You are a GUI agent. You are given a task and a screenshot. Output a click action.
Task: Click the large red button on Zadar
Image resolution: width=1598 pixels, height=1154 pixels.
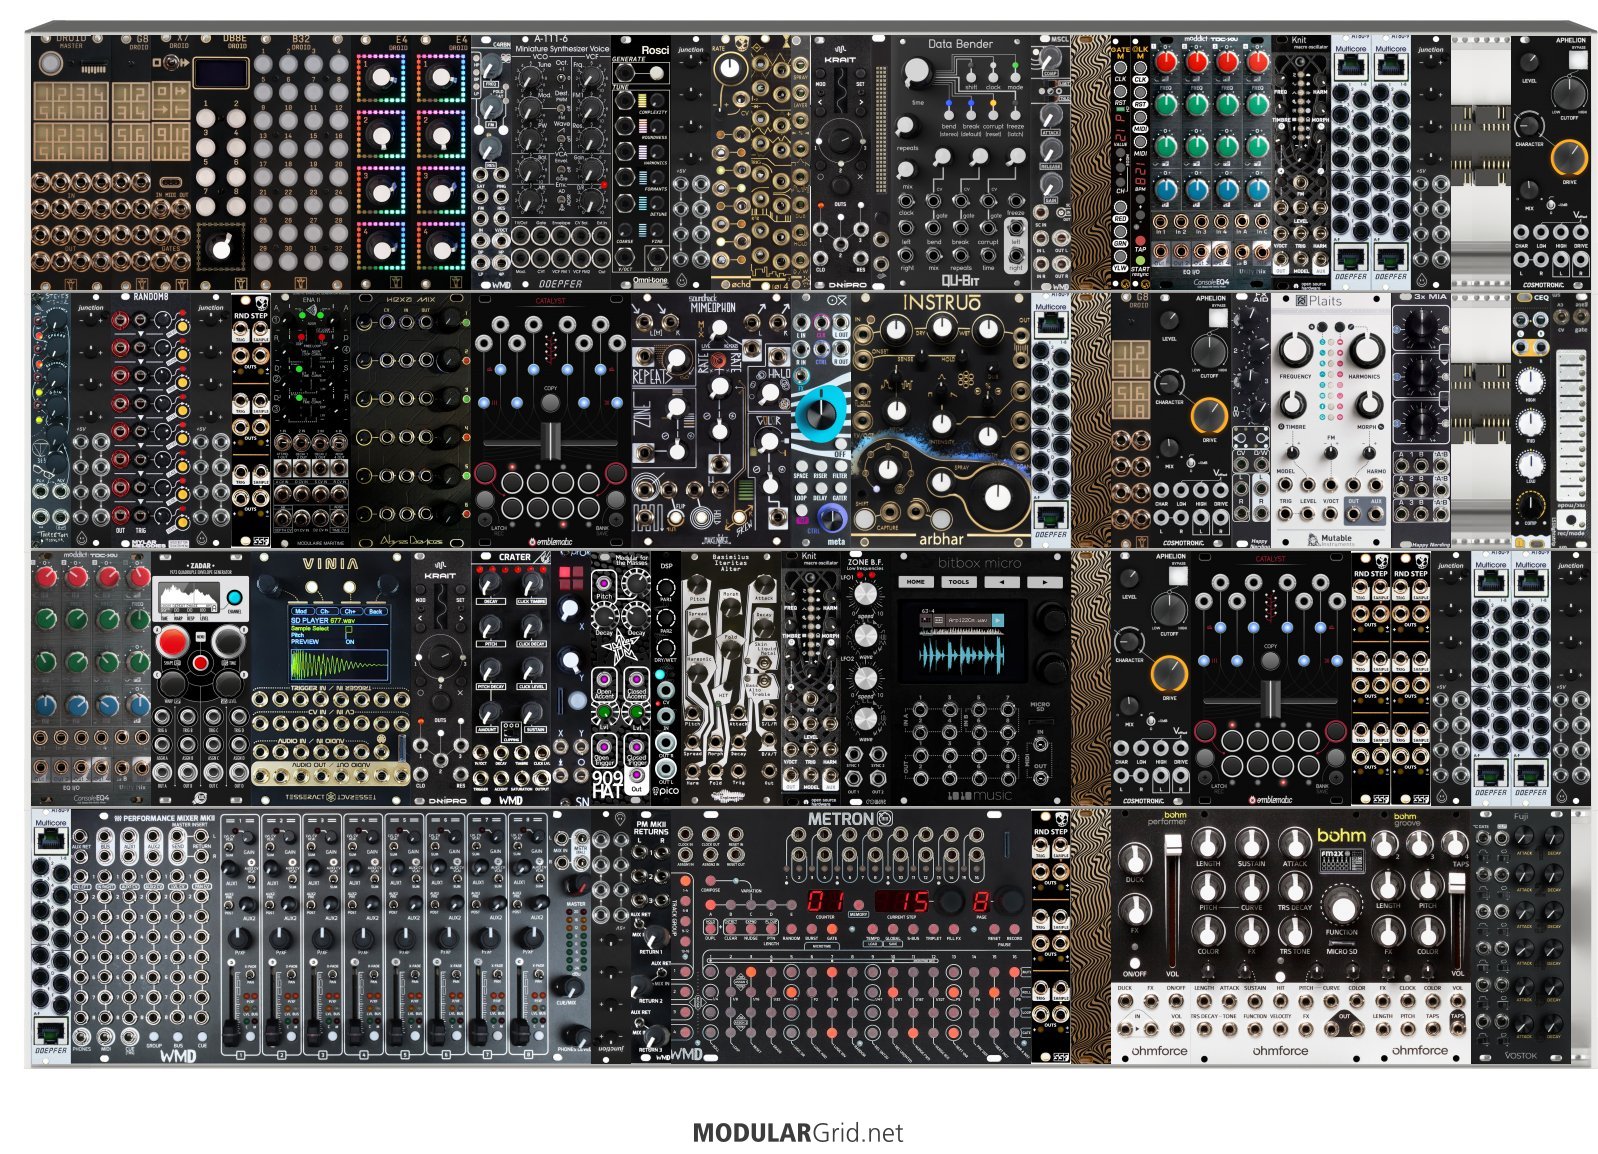[x=172, y=641]
